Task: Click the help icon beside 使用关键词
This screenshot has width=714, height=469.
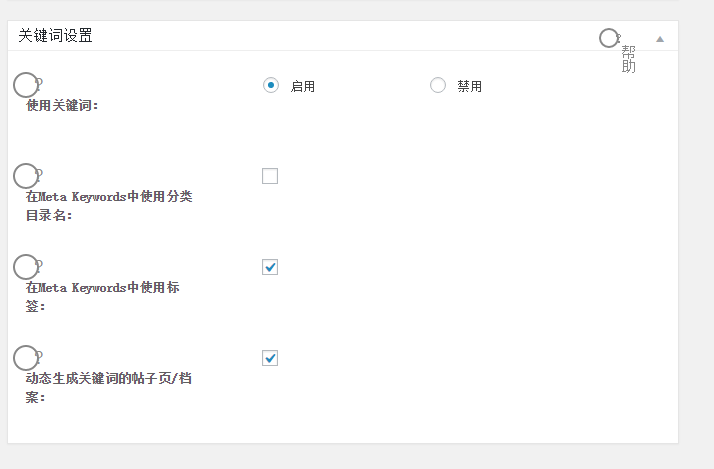Action: point(26,85)
